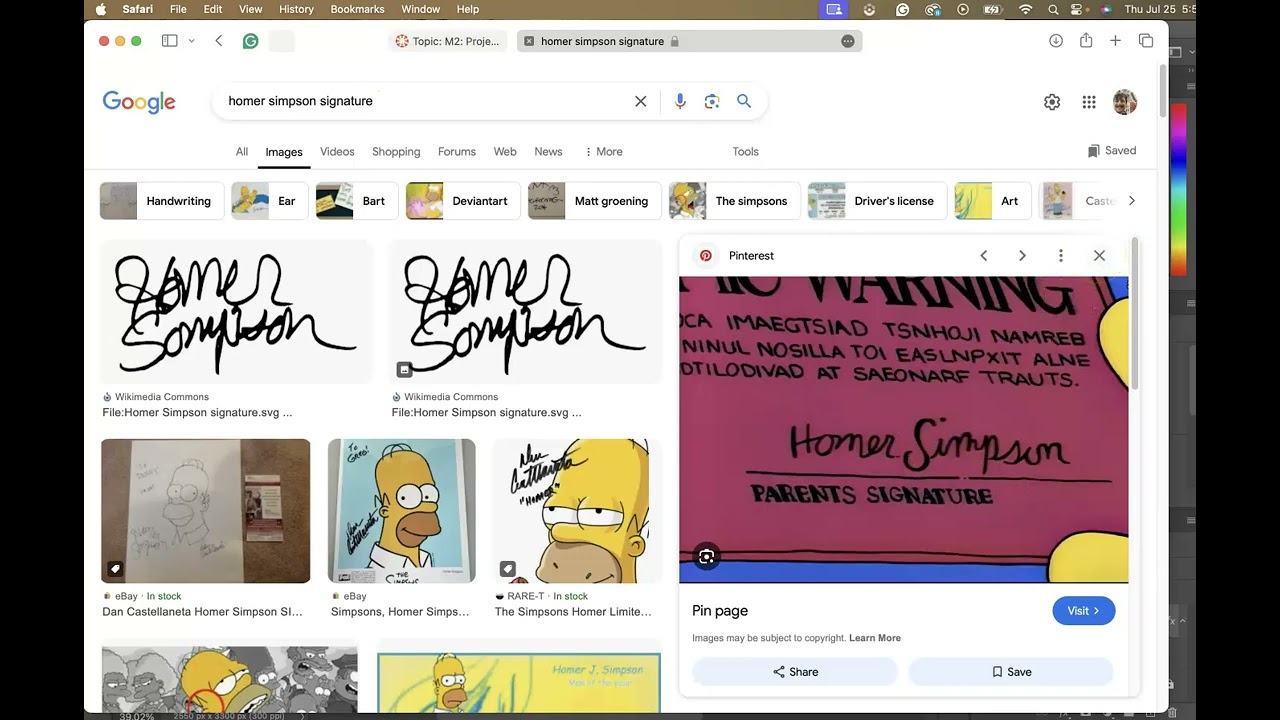Click the badge icon on the Wikimedia signature thumbnail
This screenshot has height=720, width=1280.
coord(404,369)
